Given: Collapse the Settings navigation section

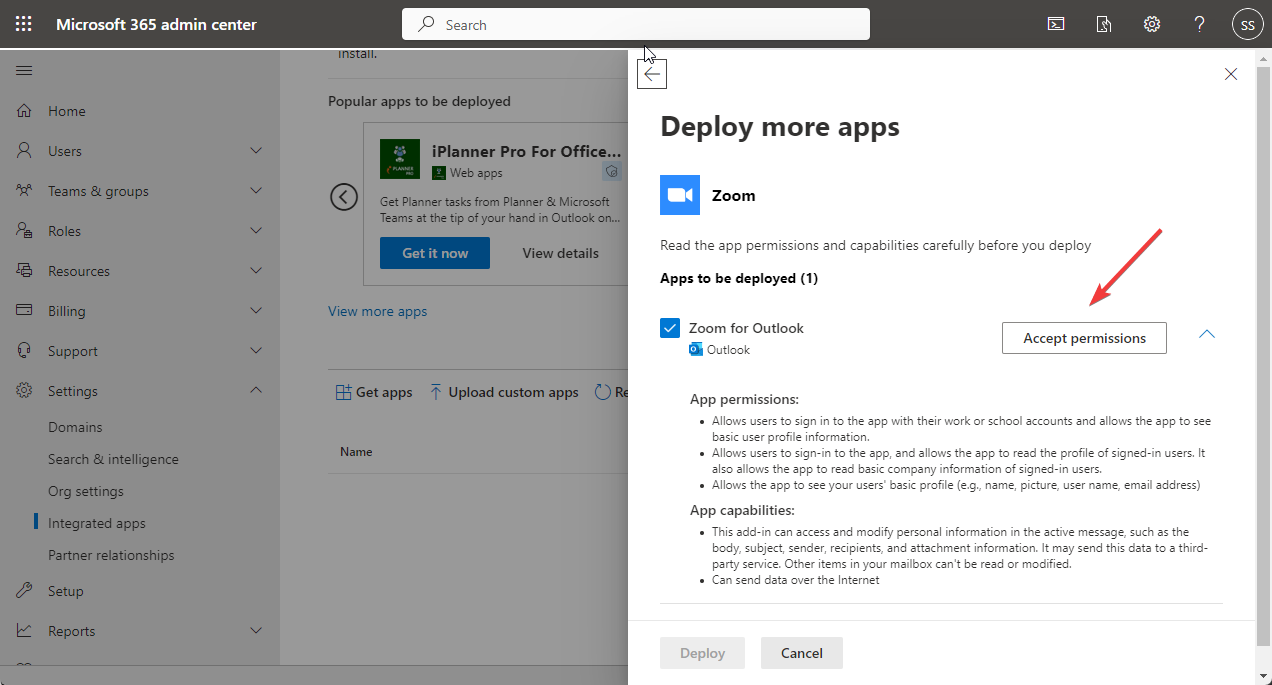Looking at the screenshot, I should [256, 391].
